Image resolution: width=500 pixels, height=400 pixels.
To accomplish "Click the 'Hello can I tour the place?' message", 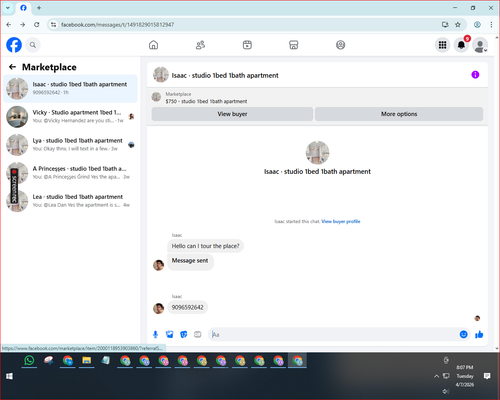I will click(x=205, y=246).
